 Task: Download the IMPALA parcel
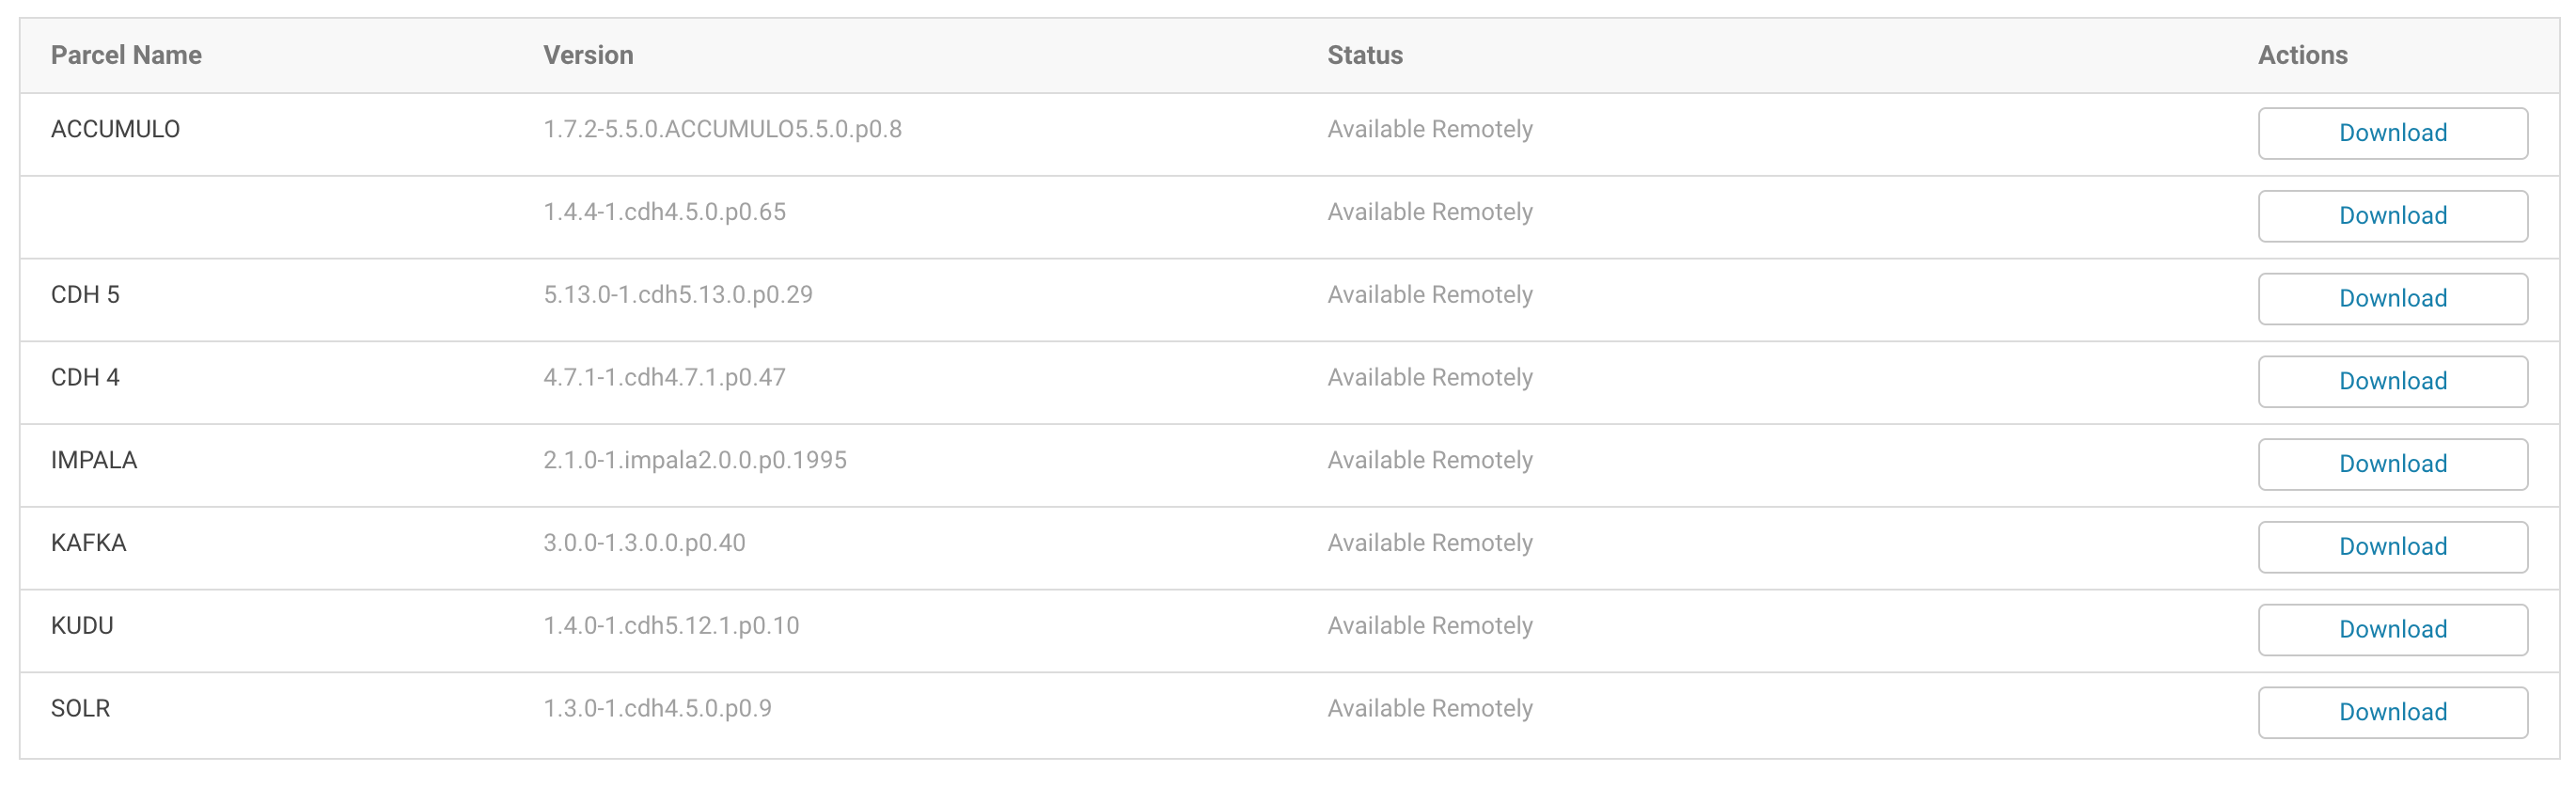[x=2392, y=464]
